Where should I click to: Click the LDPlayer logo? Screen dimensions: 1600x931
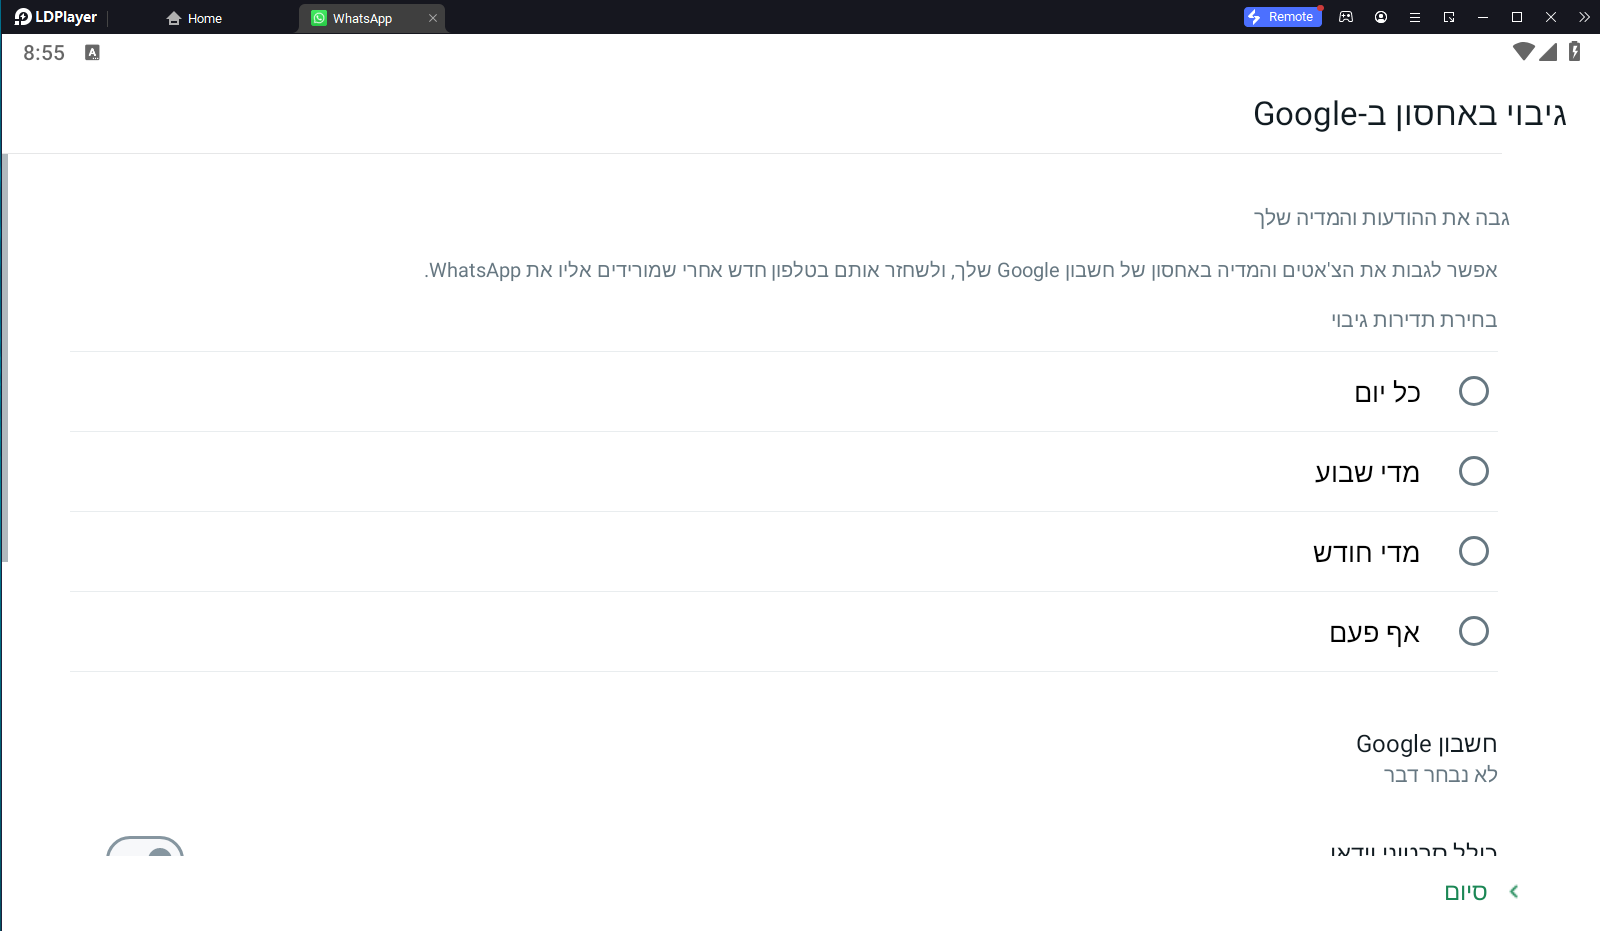coord(56,17)
